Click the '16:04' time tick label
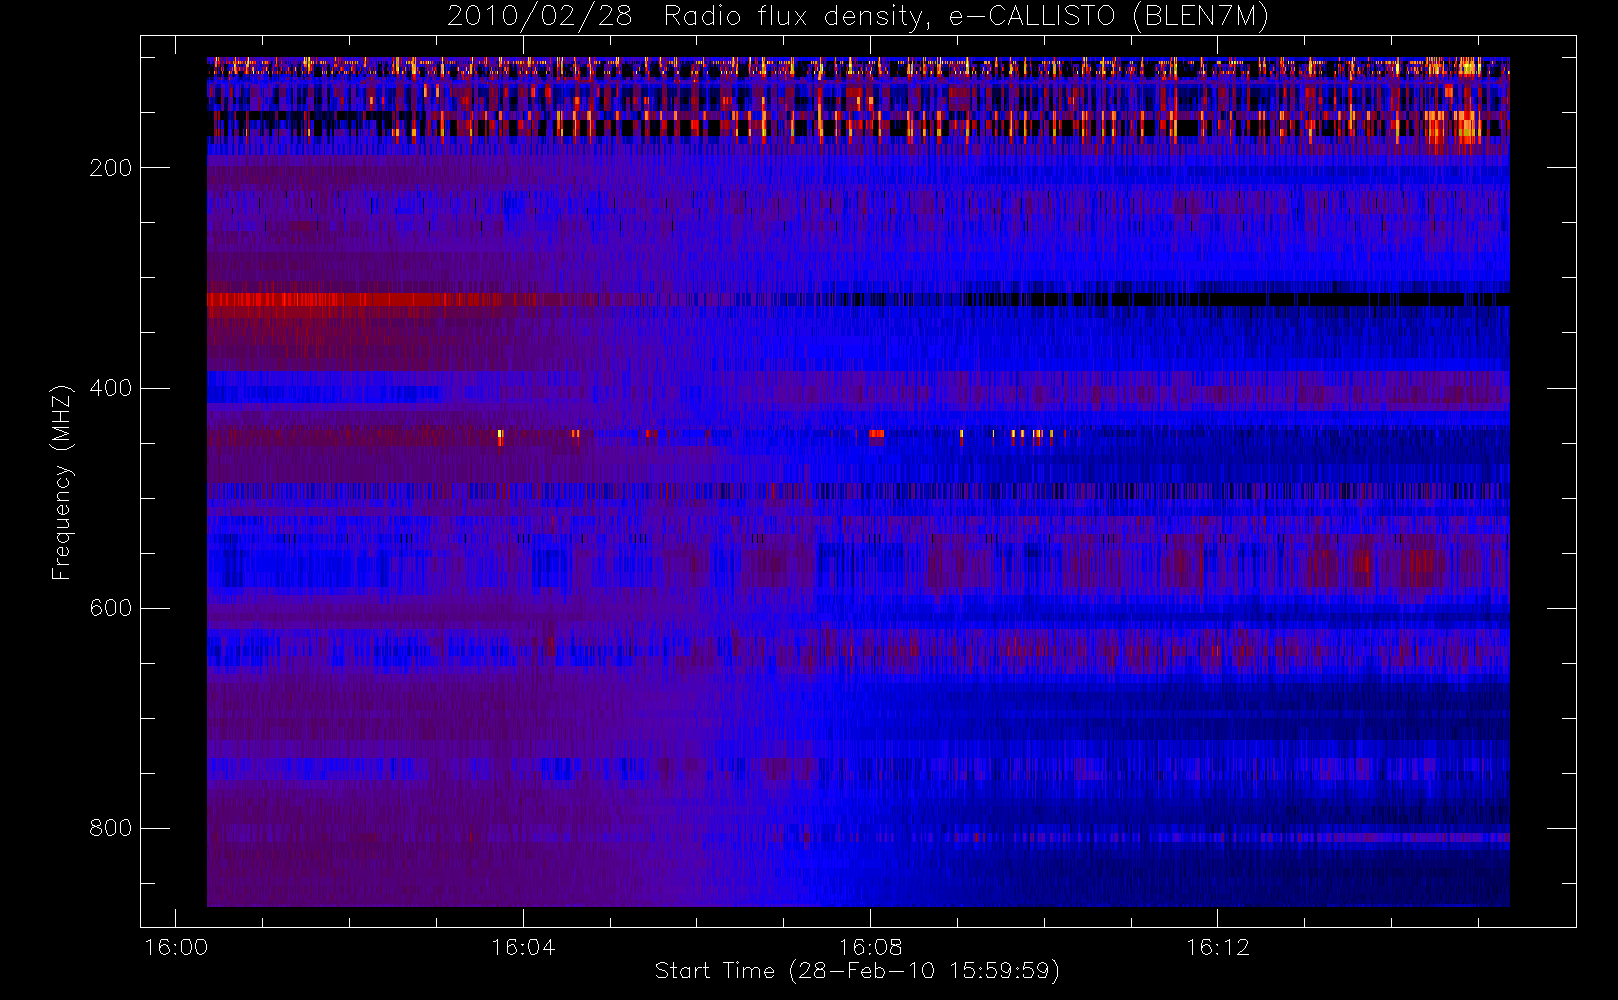The width and height of the screenshot is (1618, 1000). (523, 947)
